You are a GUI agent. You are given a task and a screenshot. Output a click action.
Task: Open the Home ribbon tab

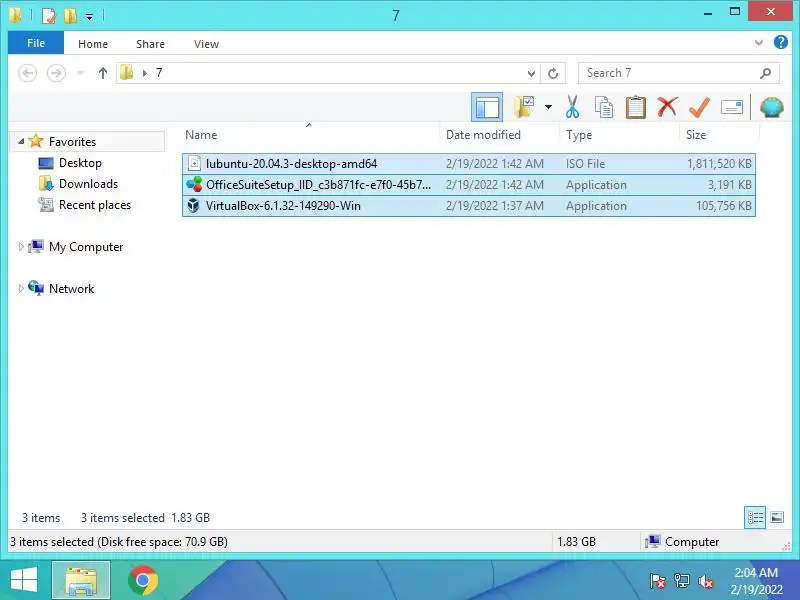point(93,44)
